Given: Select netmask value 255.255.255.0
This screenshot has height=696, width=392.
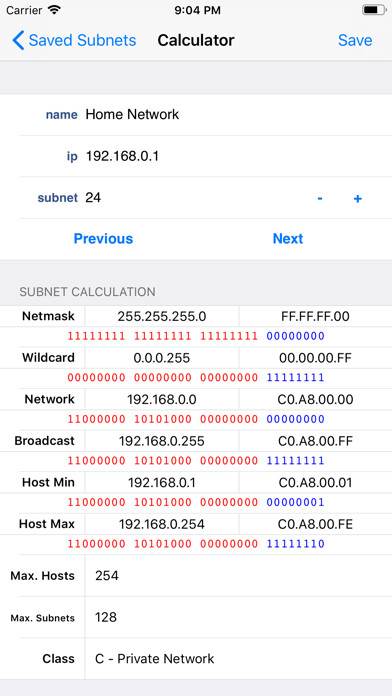Looking at the screenshot, I should [162, 316].
